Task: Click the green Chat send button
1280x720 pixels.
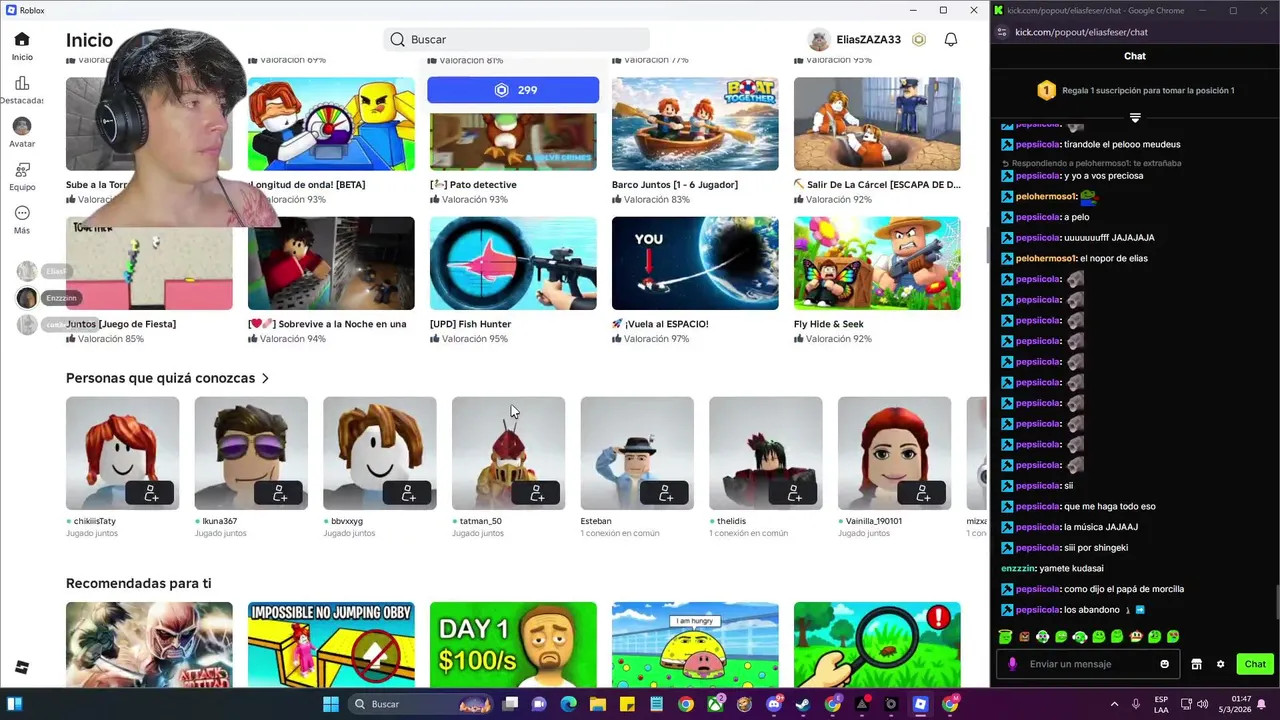Action: (1255, 664)
